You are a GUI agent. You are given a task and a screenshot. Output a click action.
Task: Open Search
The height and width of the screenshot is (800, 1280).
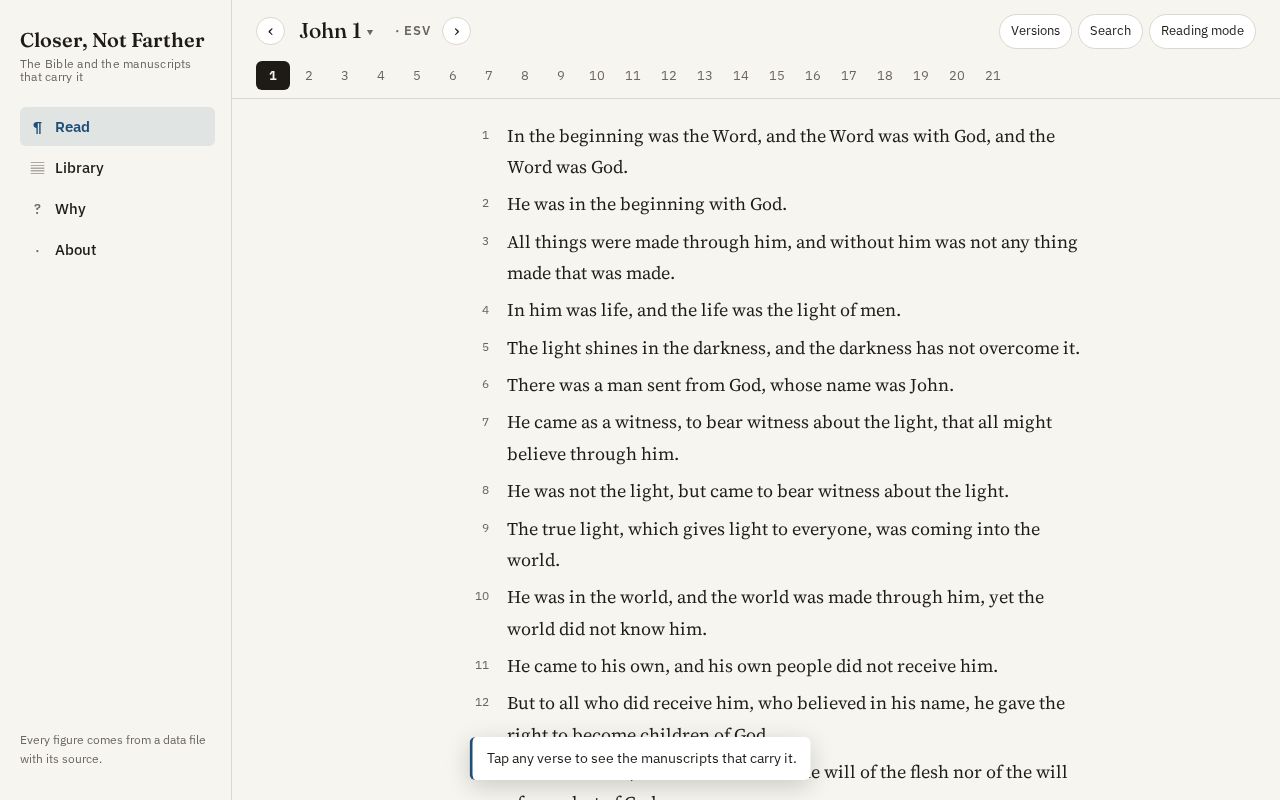tap(1110, 31)
